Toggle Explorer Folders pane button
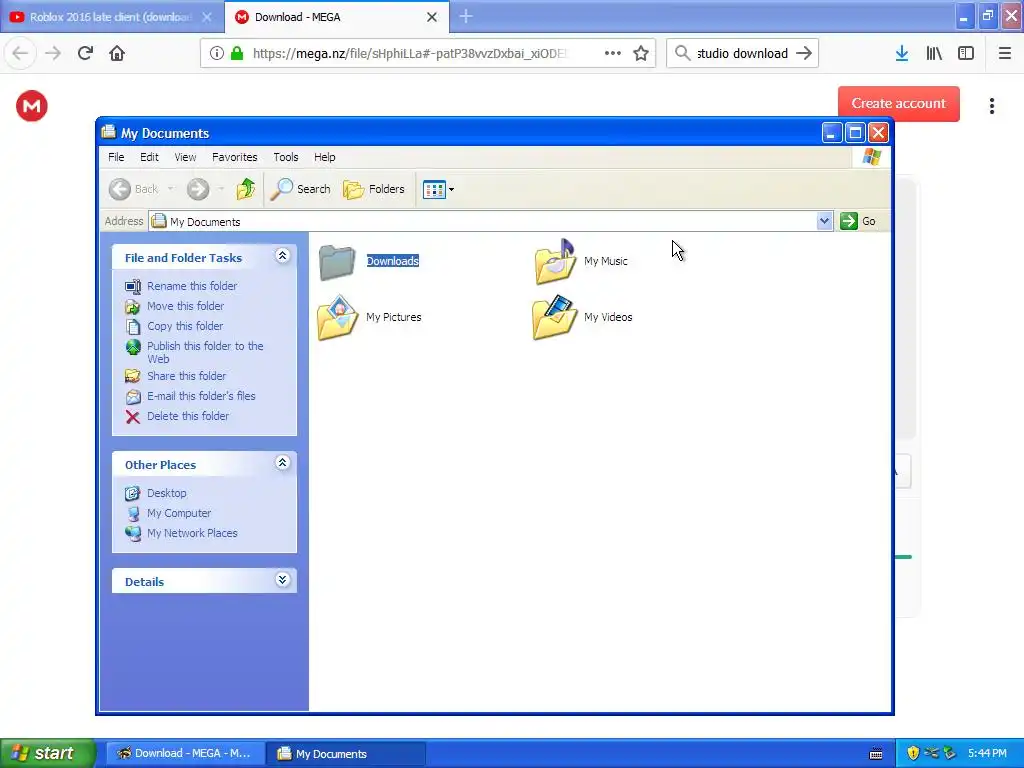 click(374, 189)
